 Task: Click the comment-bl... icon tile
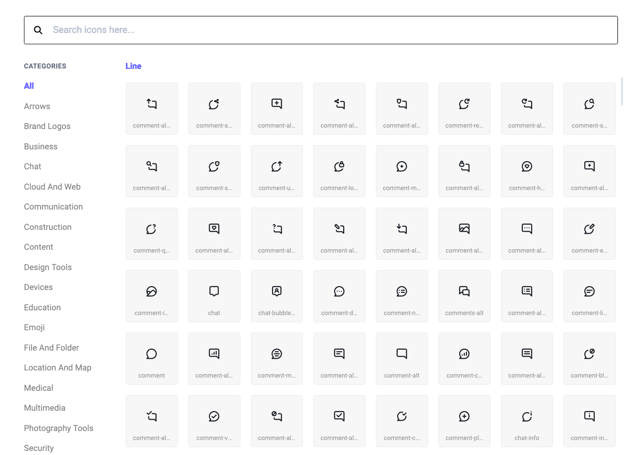[x=589, y=358]
